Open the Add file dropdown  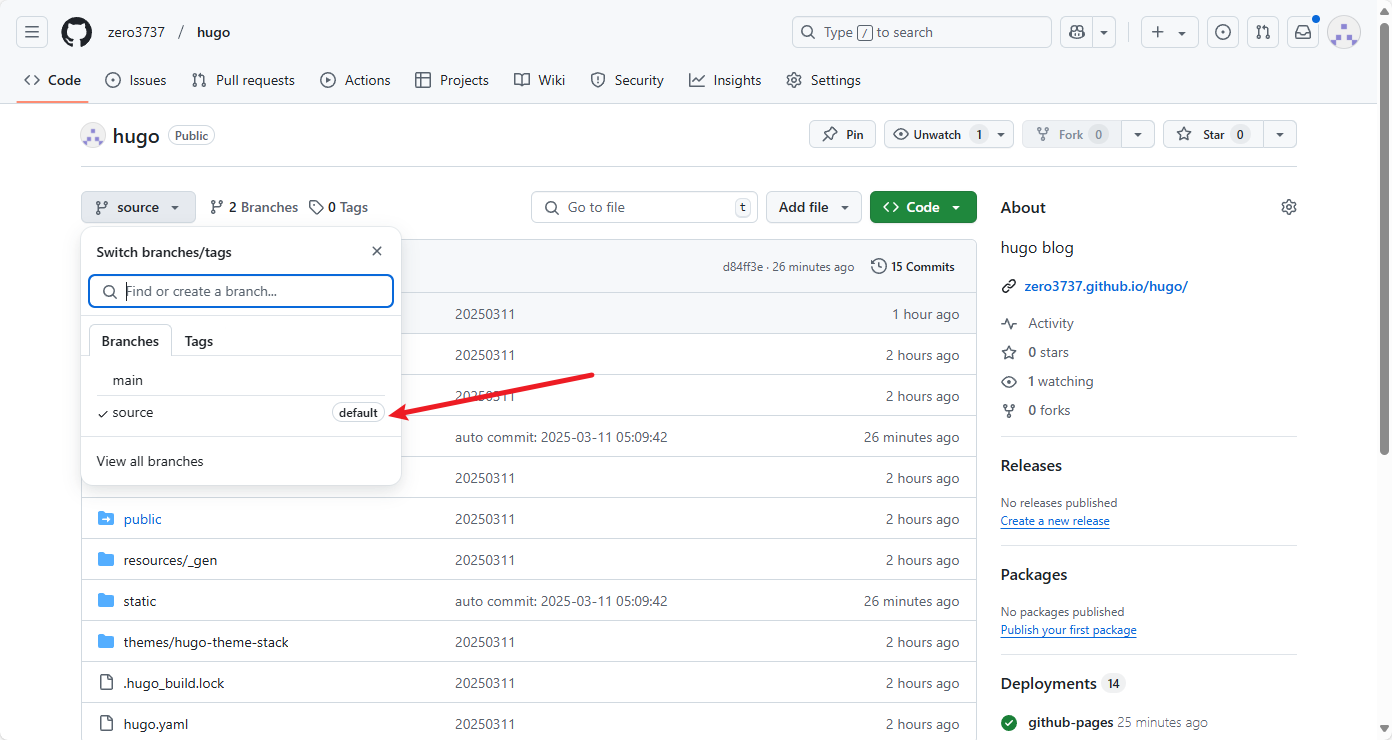point(814,207)
